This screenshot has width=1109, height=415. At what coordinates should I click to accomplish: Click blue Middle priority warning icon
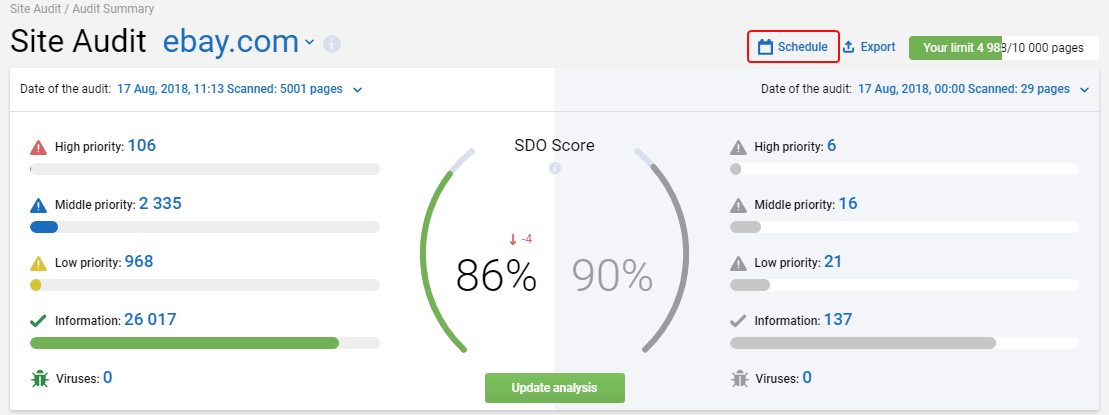click(x=38, y=205)
